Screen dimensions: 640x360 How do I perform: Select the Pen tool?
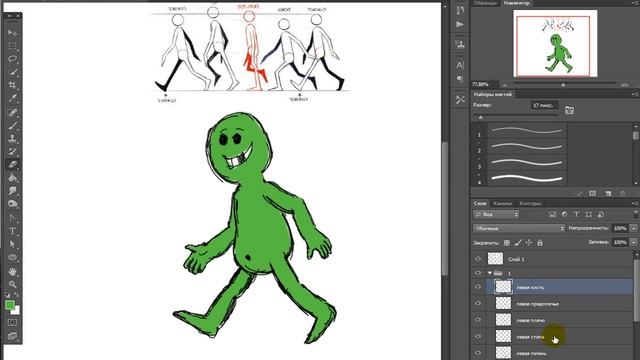tap(12, 217)
